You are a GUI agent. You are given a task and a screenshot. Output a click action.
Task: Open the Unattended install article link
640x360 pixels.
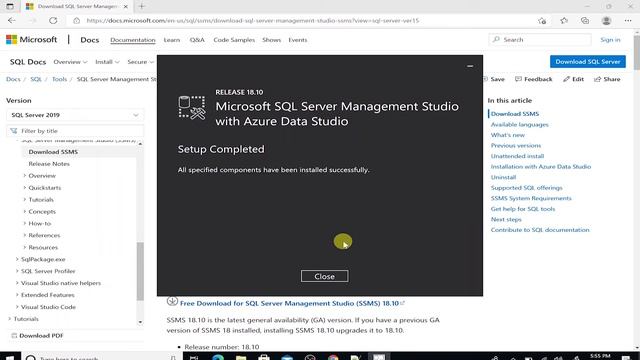[x=517, y=156]
